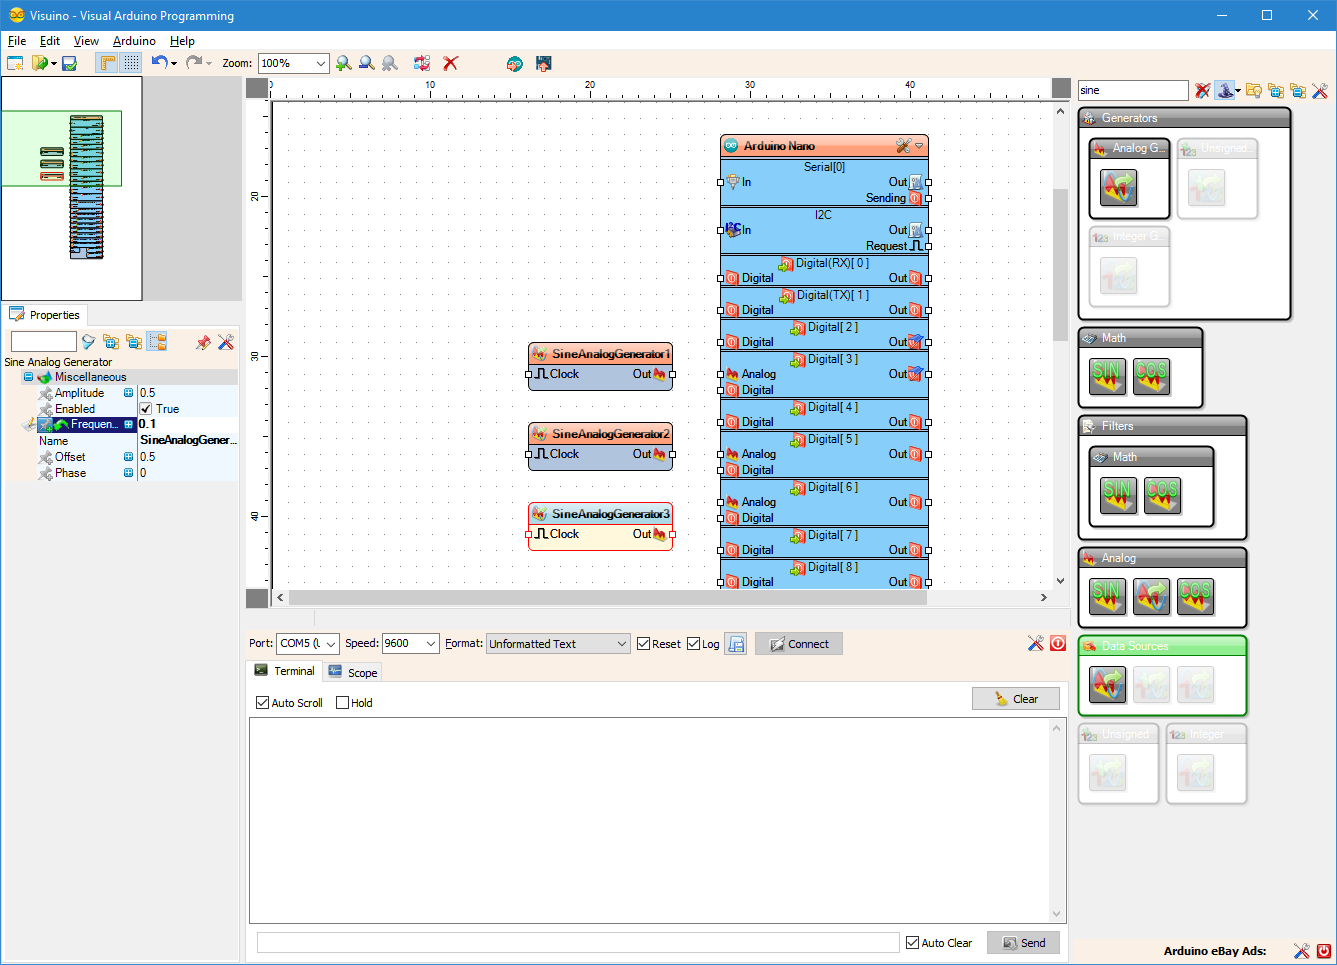This screenshot has width=1337, height=965.
Task: Collapse all categories with the folder-minus icon
Action: point(1298,90)
